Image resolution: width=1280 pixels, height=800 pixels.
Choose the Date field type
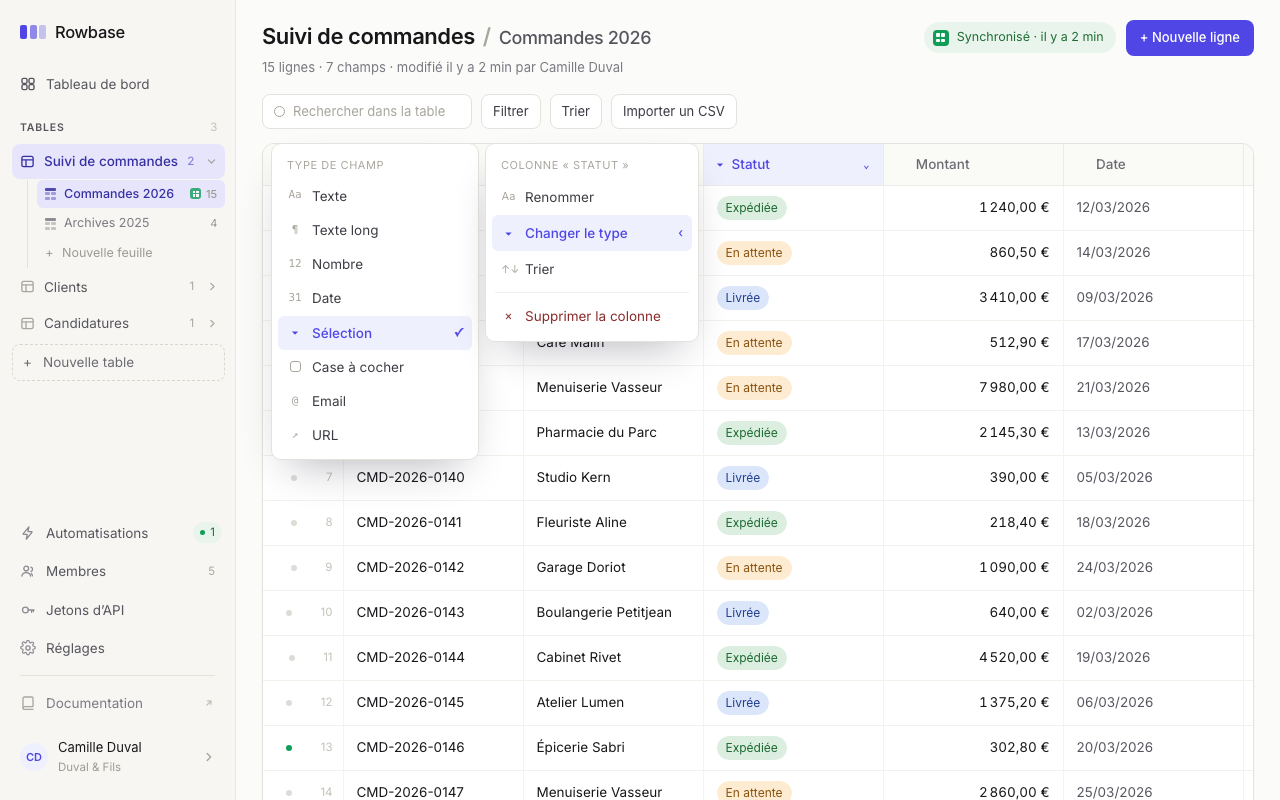click(x=375, y=298)
